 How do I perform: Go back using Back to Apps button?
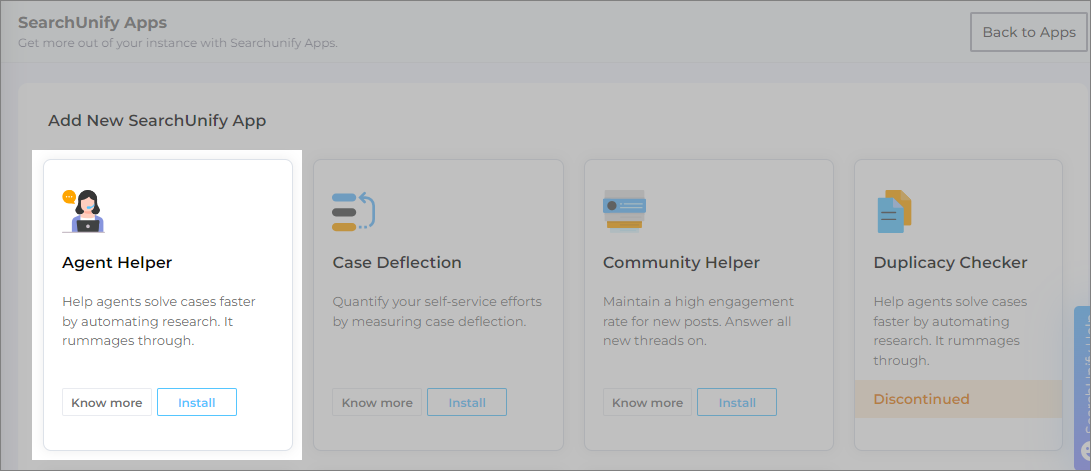[1028, 32]
